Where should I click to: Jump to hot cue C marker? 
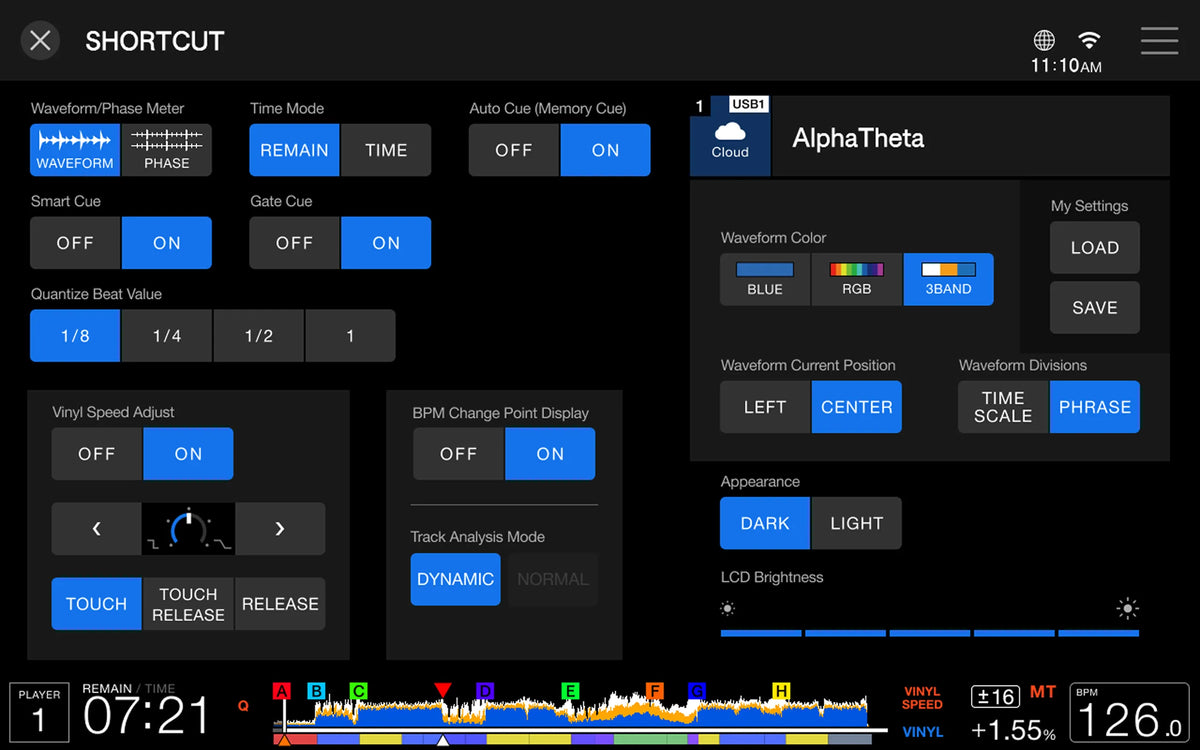click(359, 691)
